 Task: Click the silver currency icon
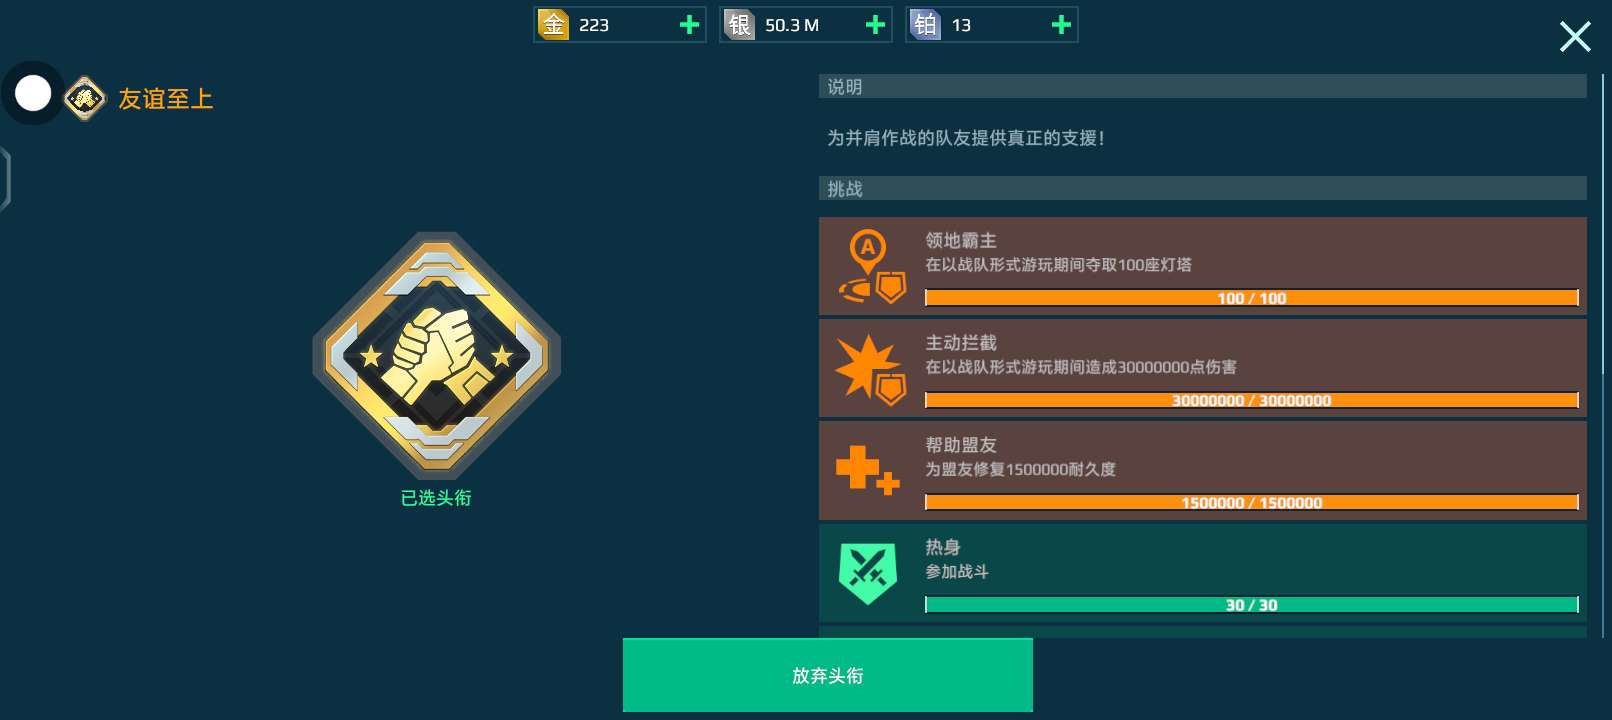(739, 24)
